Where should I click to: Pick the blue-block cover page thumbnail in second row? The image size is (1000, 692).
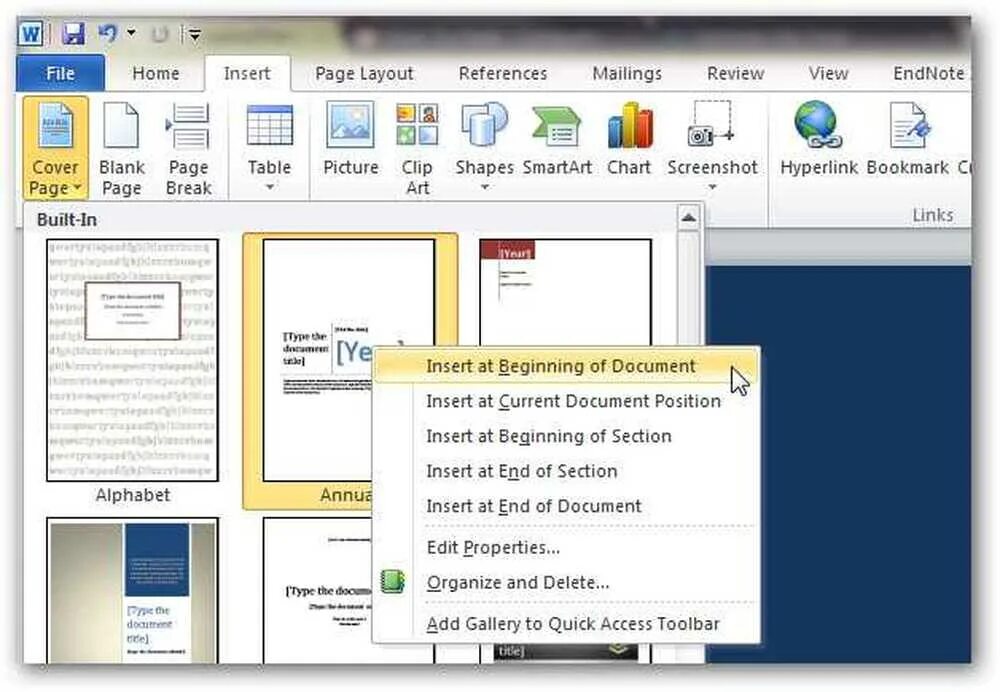click(x=133, y=590)
